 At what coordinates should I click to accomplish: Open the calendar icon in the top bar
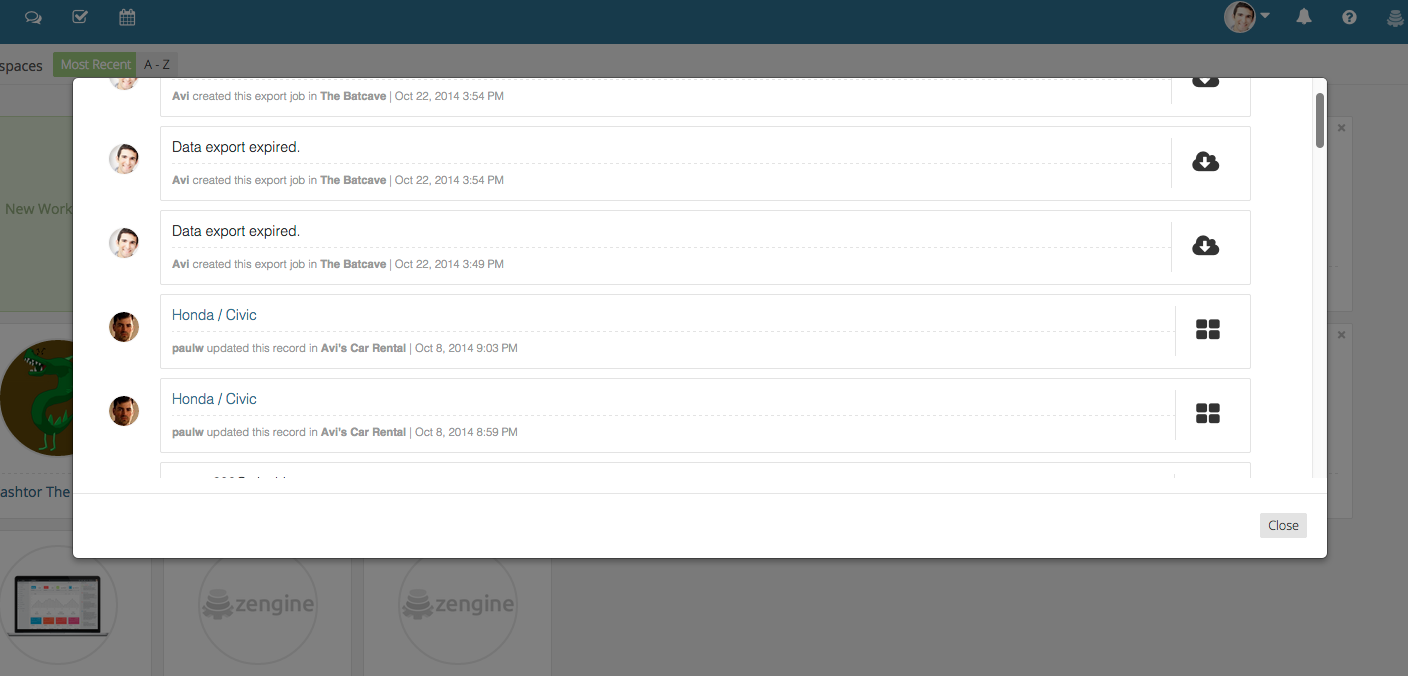click(127, 17)
